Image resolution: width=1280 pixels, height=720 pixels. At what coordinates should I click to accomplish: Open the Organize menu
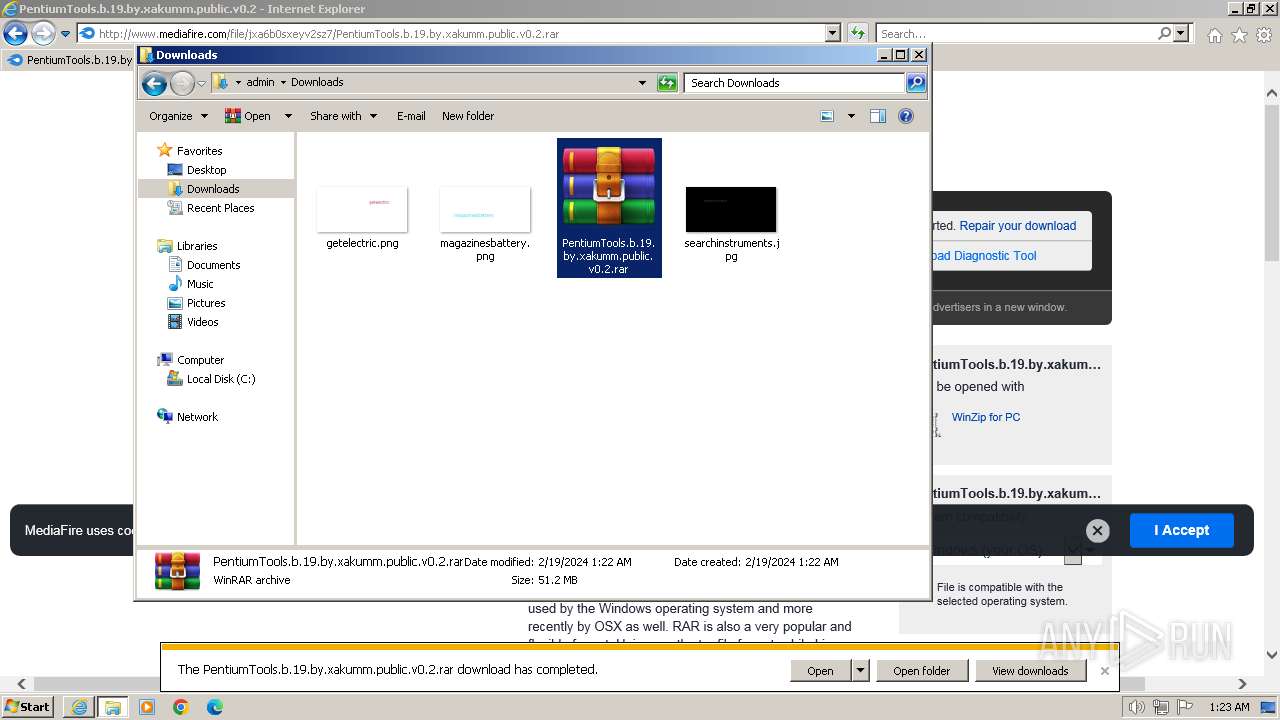[x=178, y=116]
